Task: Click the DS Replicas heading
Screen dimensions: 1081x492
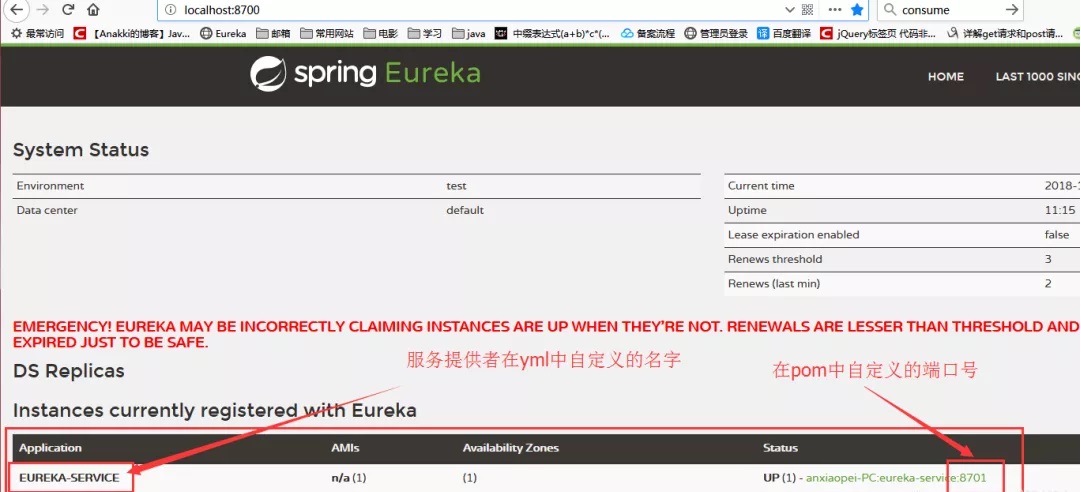Action: (x=69, y=371)
